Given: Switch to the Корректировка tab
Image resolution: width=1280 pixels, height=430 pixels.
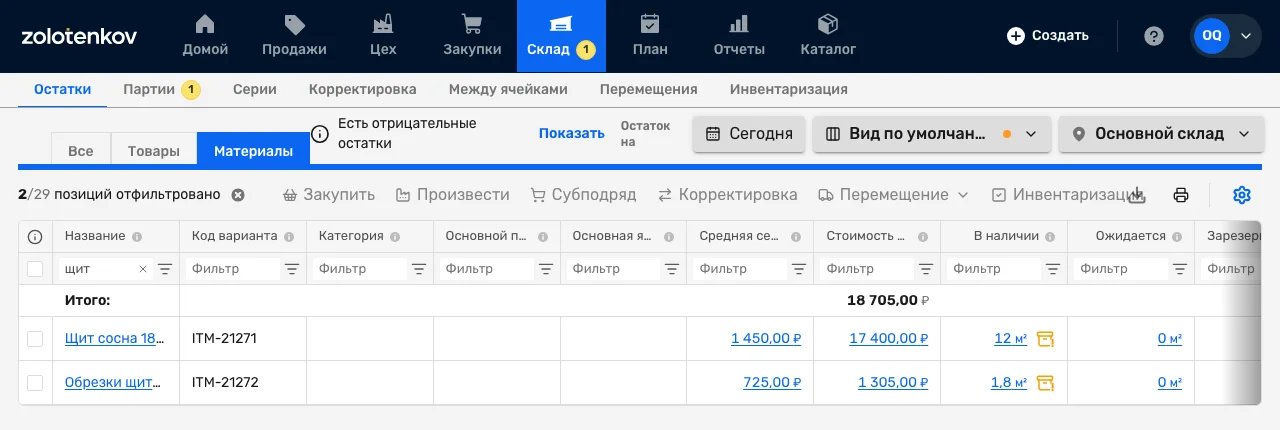Looking at the screenshot, I should [x=363, y=89].
